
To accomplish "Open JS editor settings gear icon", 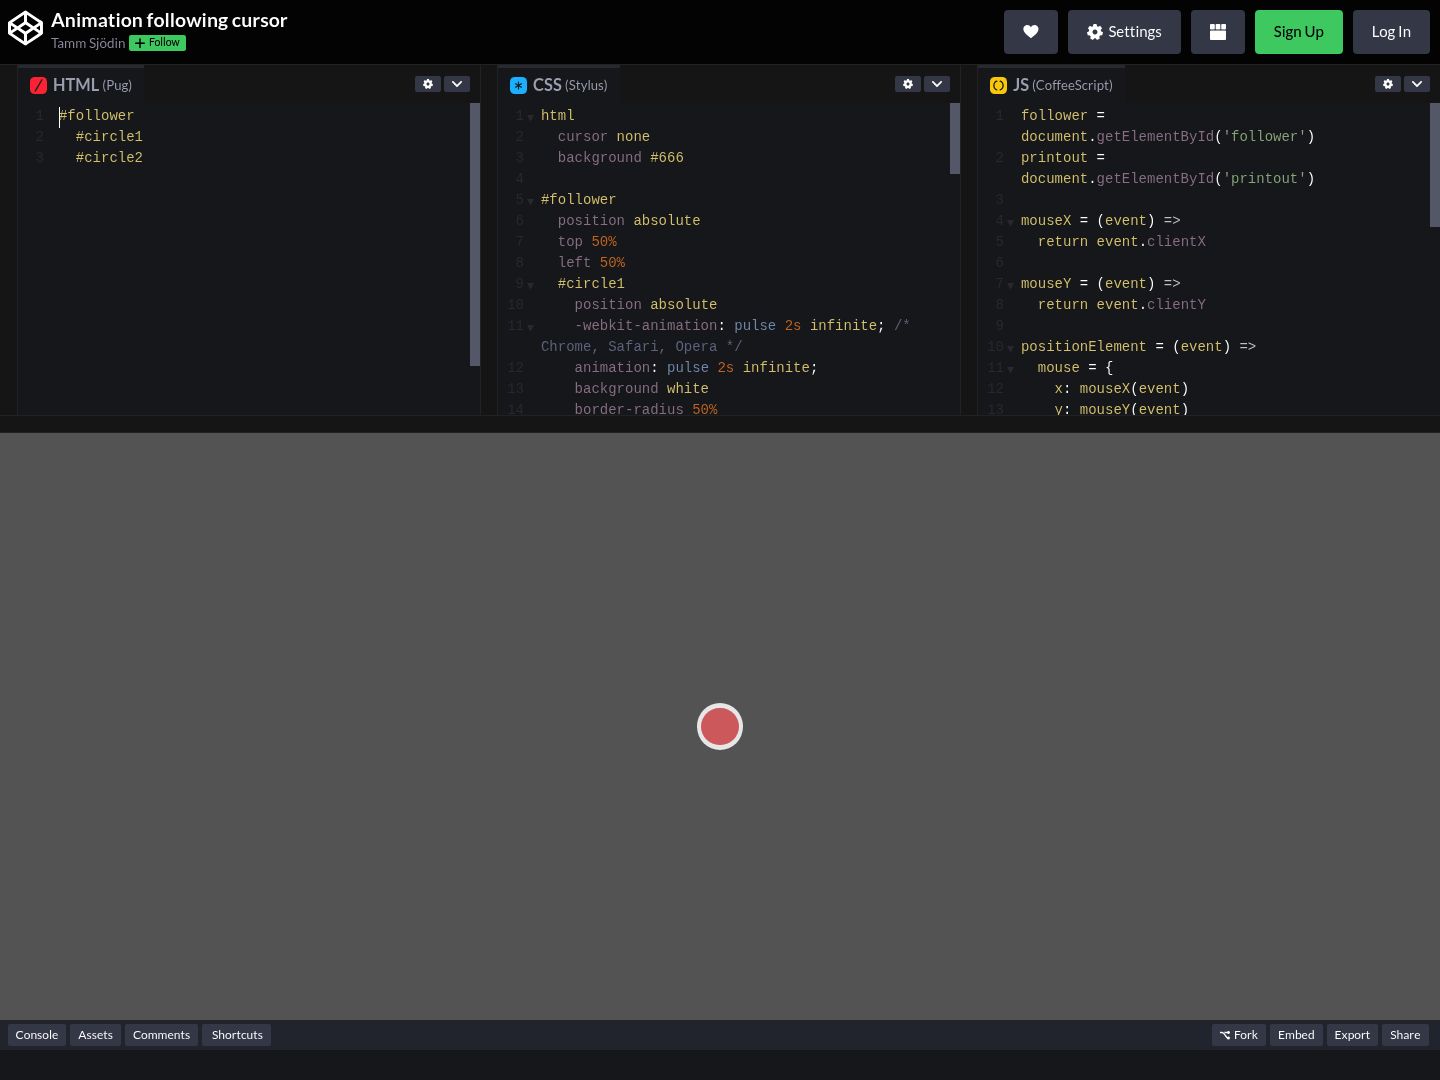I will click(1388, 84).
